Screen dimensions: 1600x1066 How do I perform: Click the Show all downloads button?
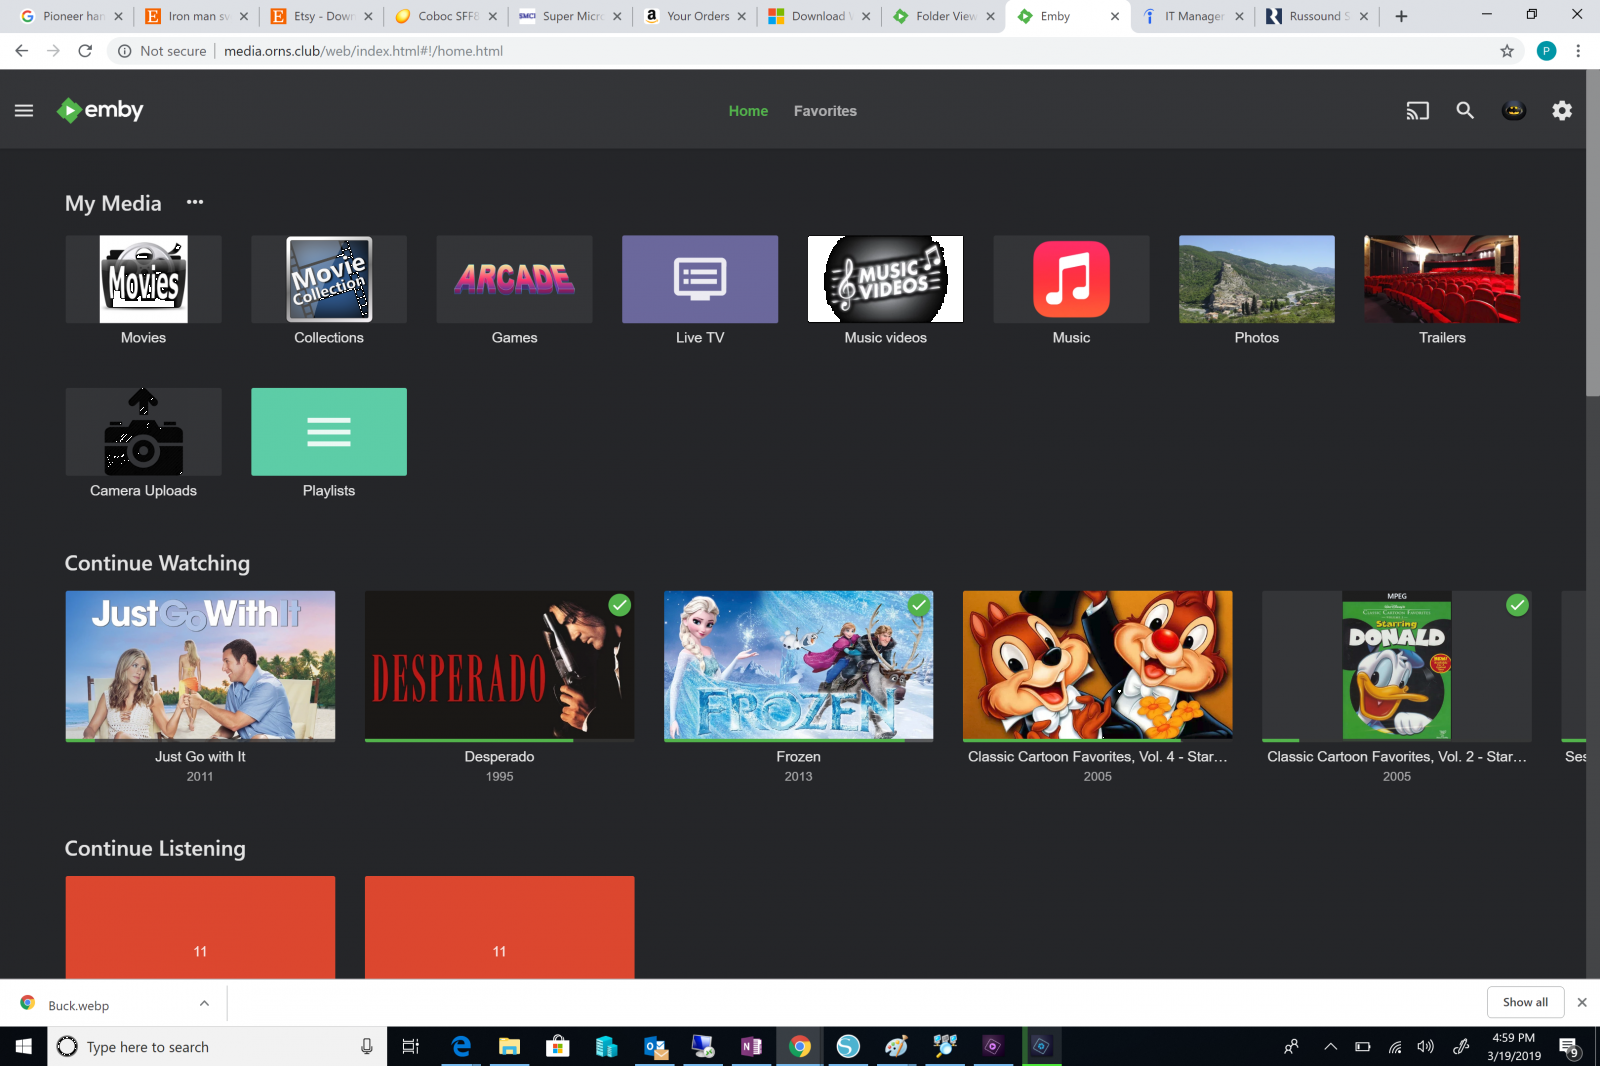[x=1525, y=1002]
